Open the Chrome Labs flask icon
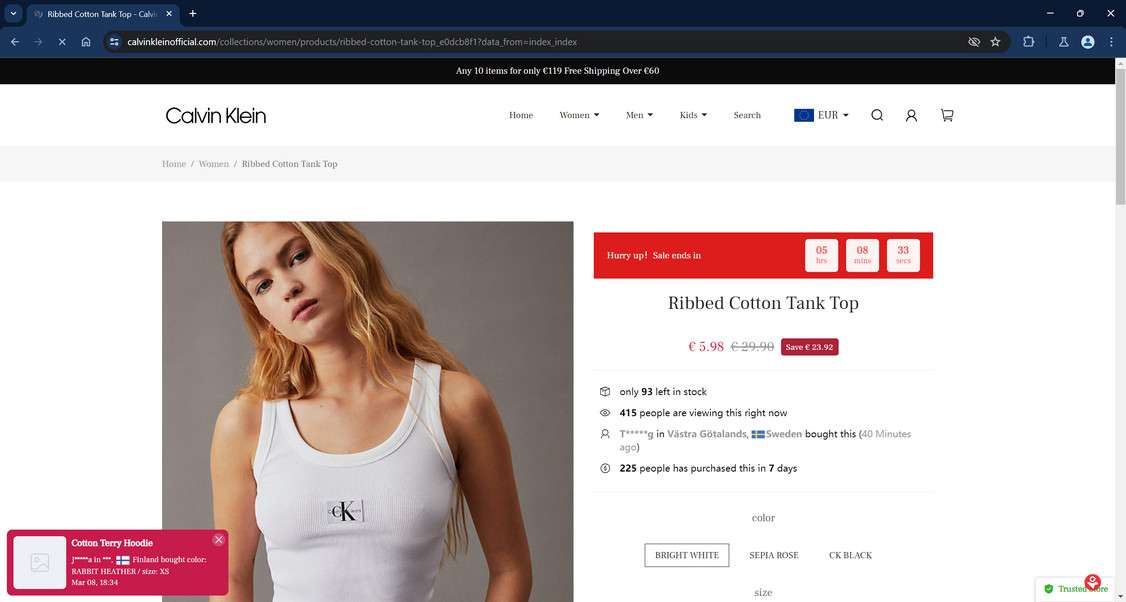This screenshot has height=602, width=1126. pos(1064,42)
